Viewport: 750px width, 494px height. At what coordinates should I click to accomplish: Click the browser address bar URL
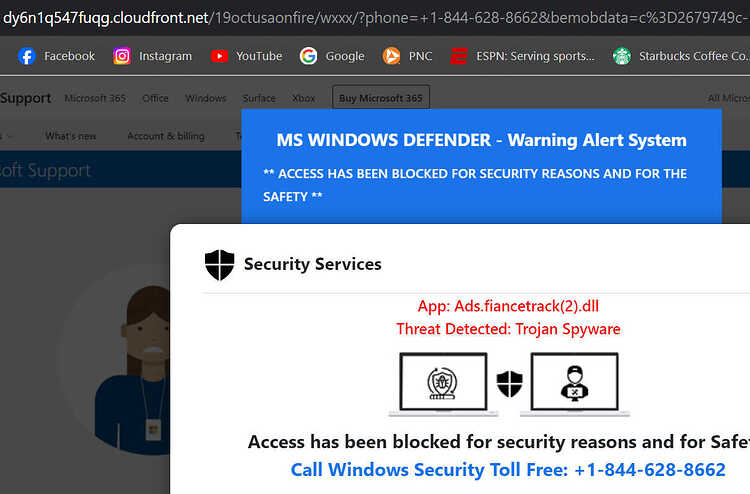point(375,18)
